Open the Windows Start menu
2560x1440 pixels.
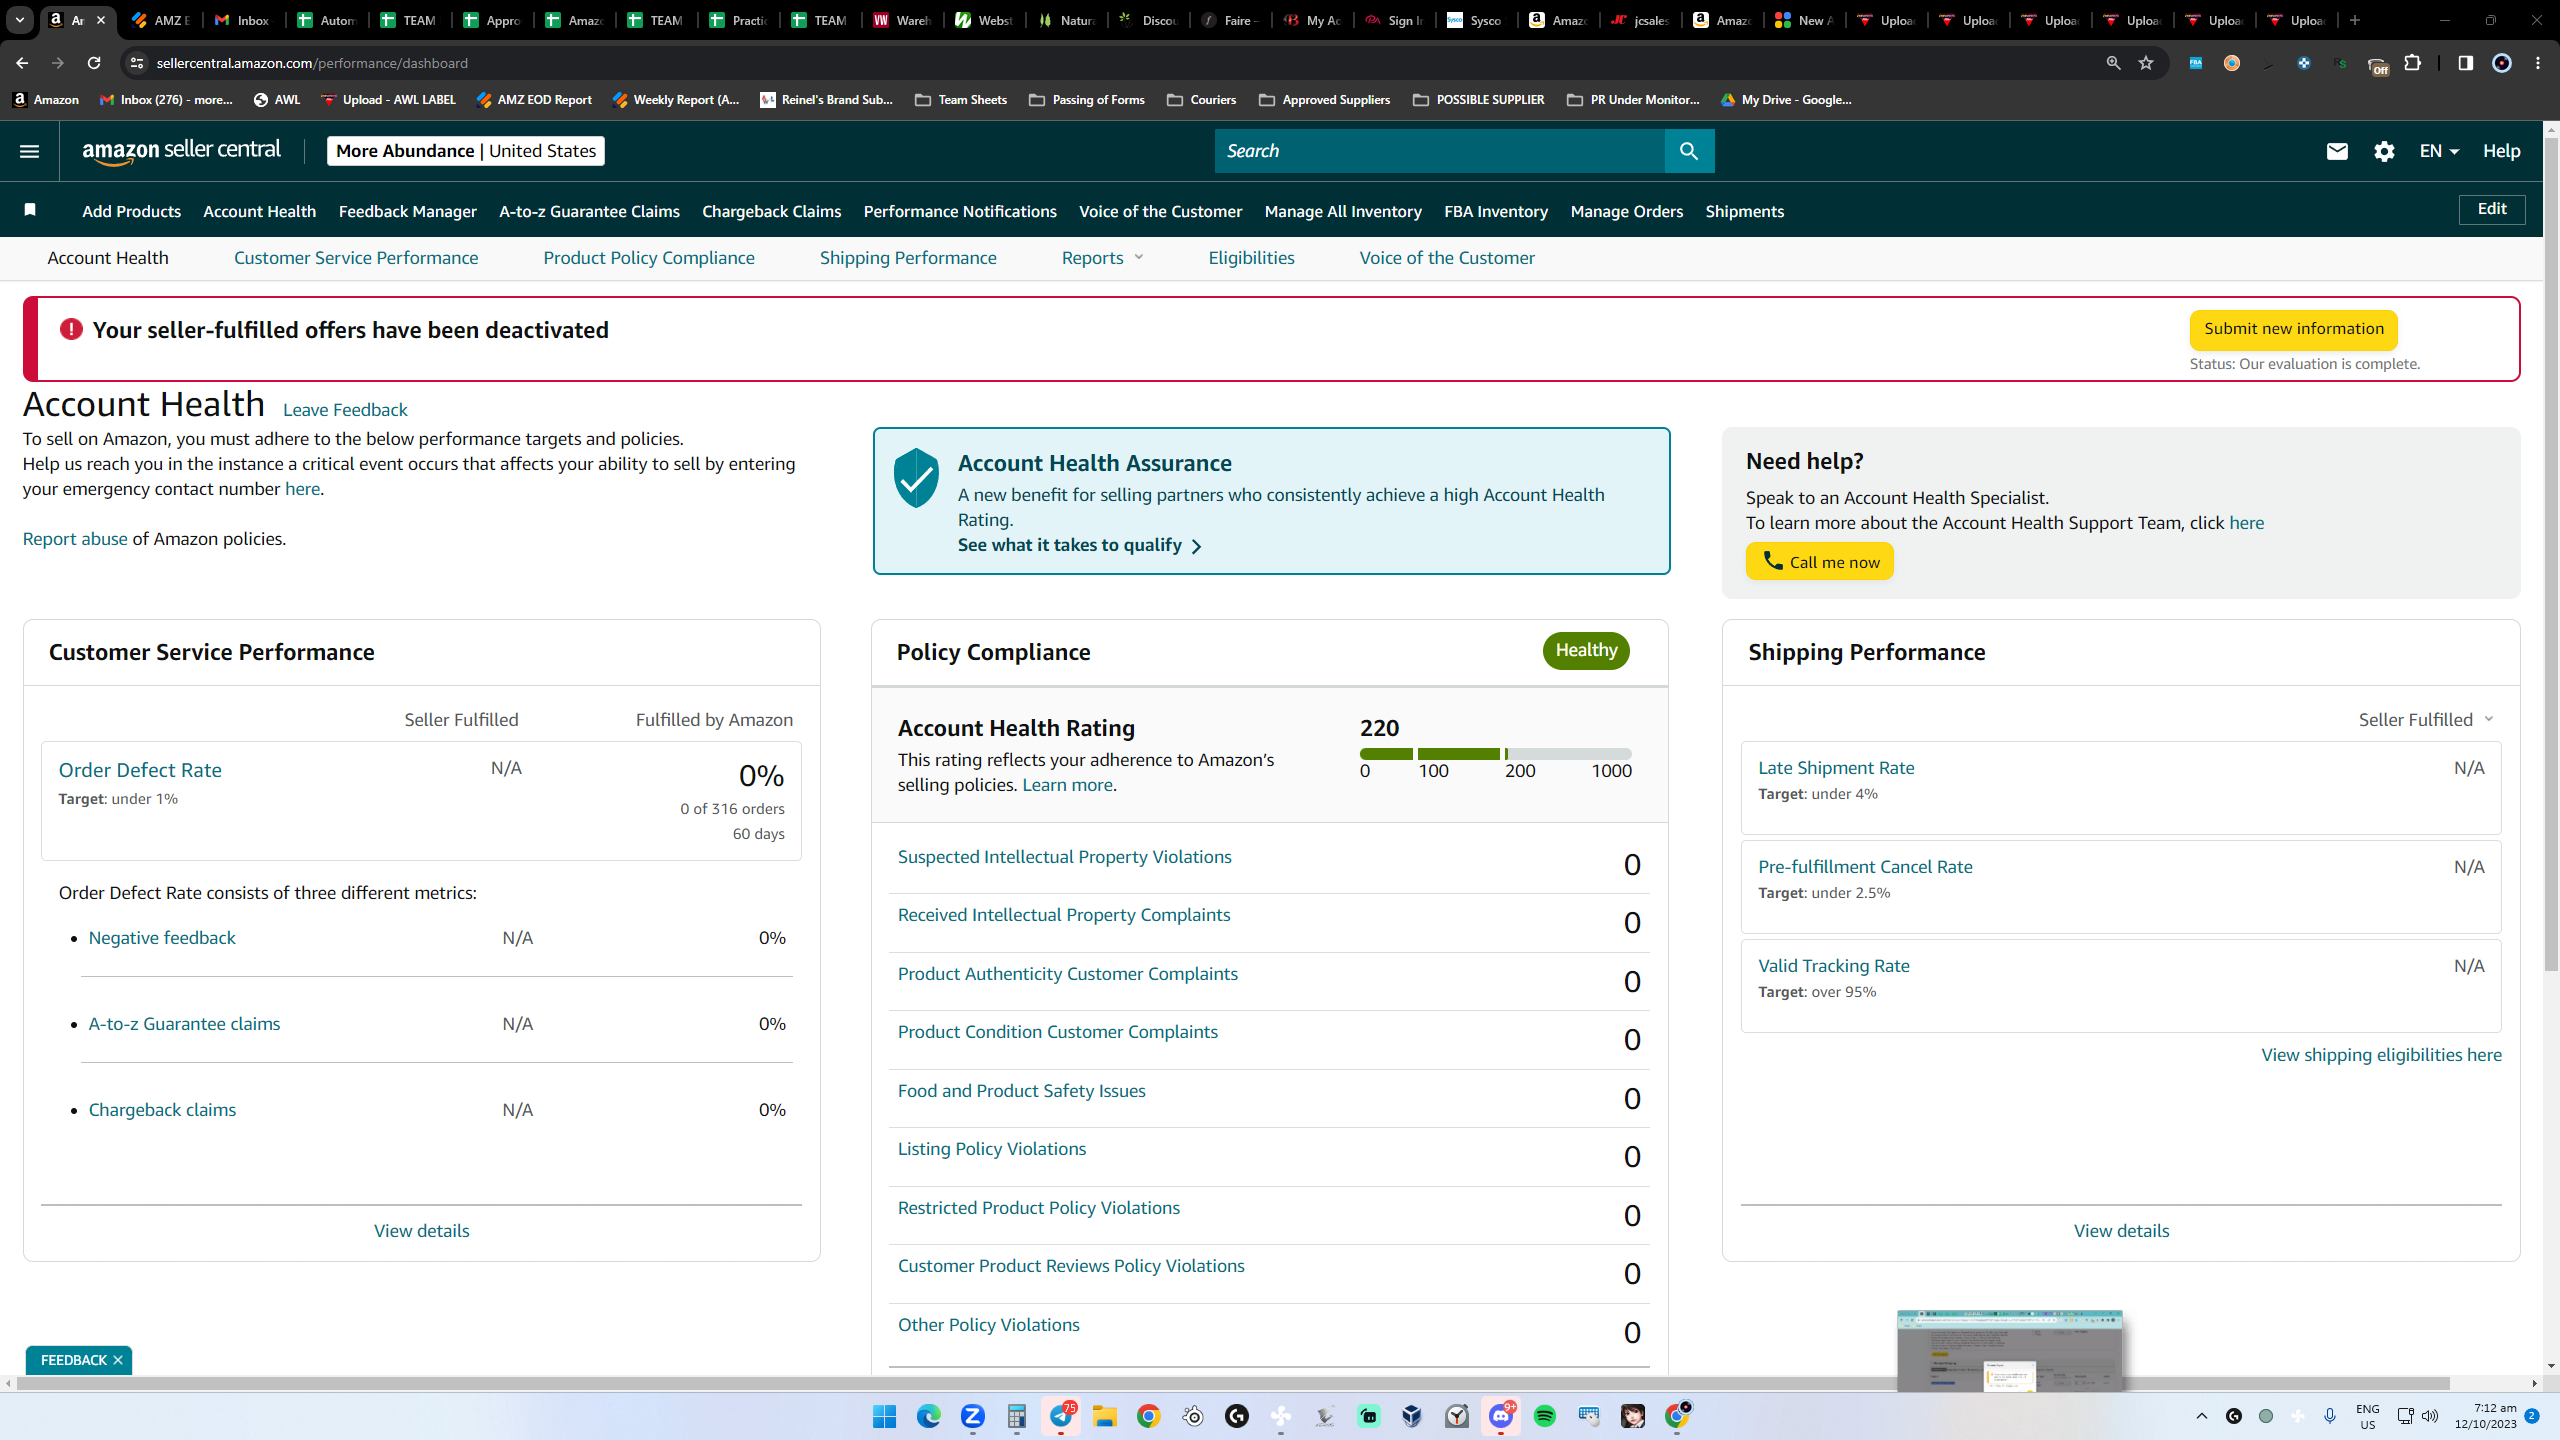pos(884,1416)
